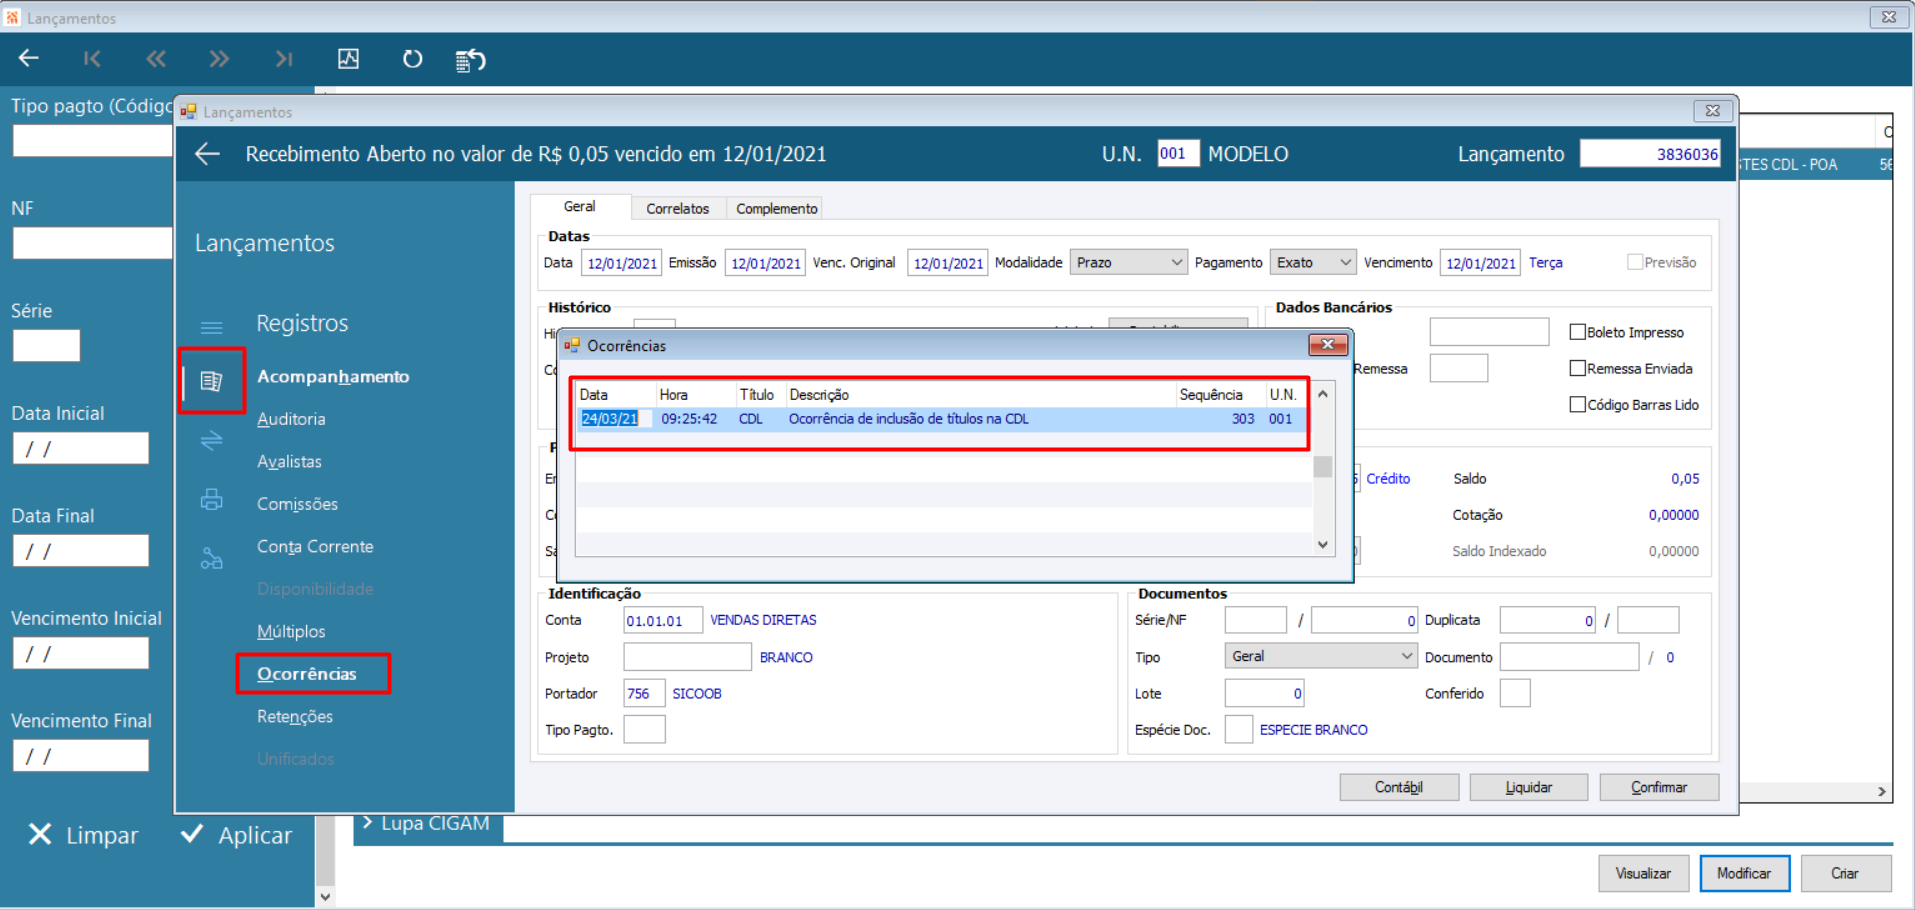Enable the Remessa Enviada checkbox
The width and height of the screenshot is (1915, 910).
[x=1578, y=368]
